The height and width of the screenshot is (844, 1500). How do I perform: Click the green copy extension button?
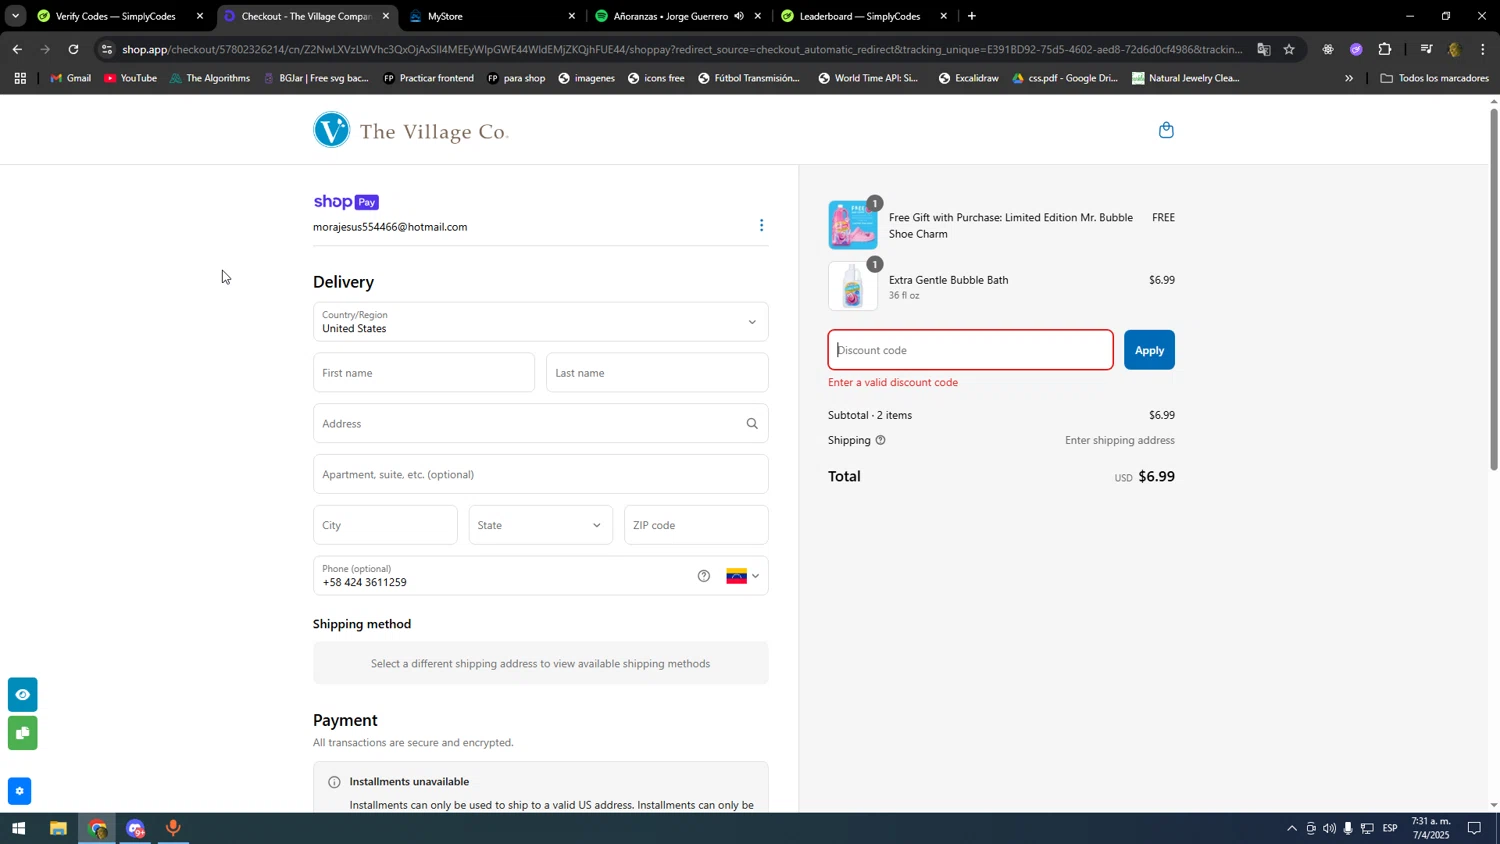coord(22,734)
